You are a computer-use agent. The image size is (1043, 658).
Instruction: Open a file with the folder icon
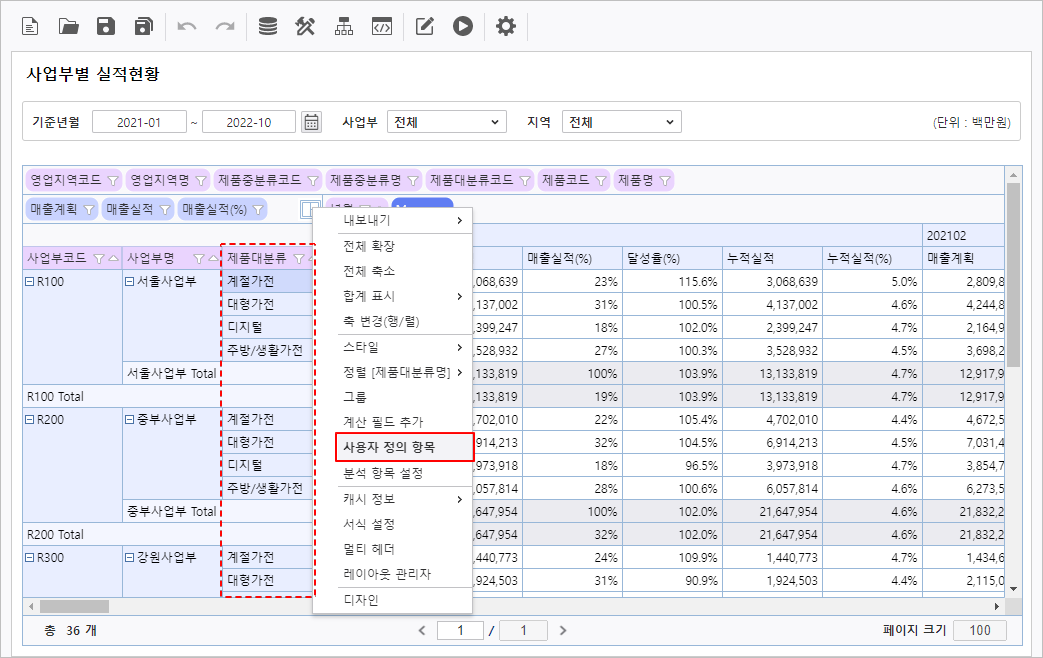(69, 27)
